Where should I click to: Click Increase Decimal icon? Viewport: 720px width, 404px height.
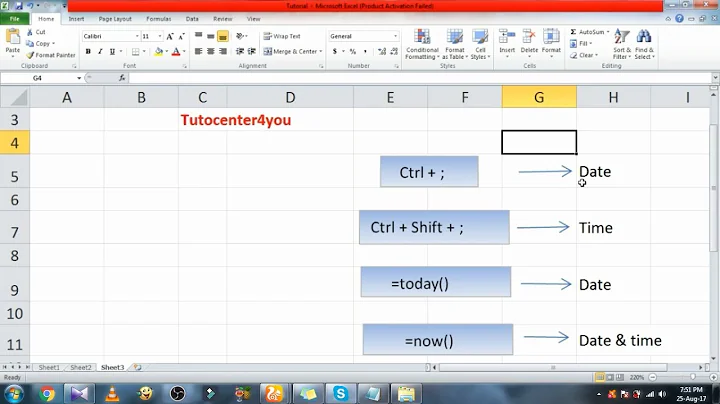click(x=382, y=51)
